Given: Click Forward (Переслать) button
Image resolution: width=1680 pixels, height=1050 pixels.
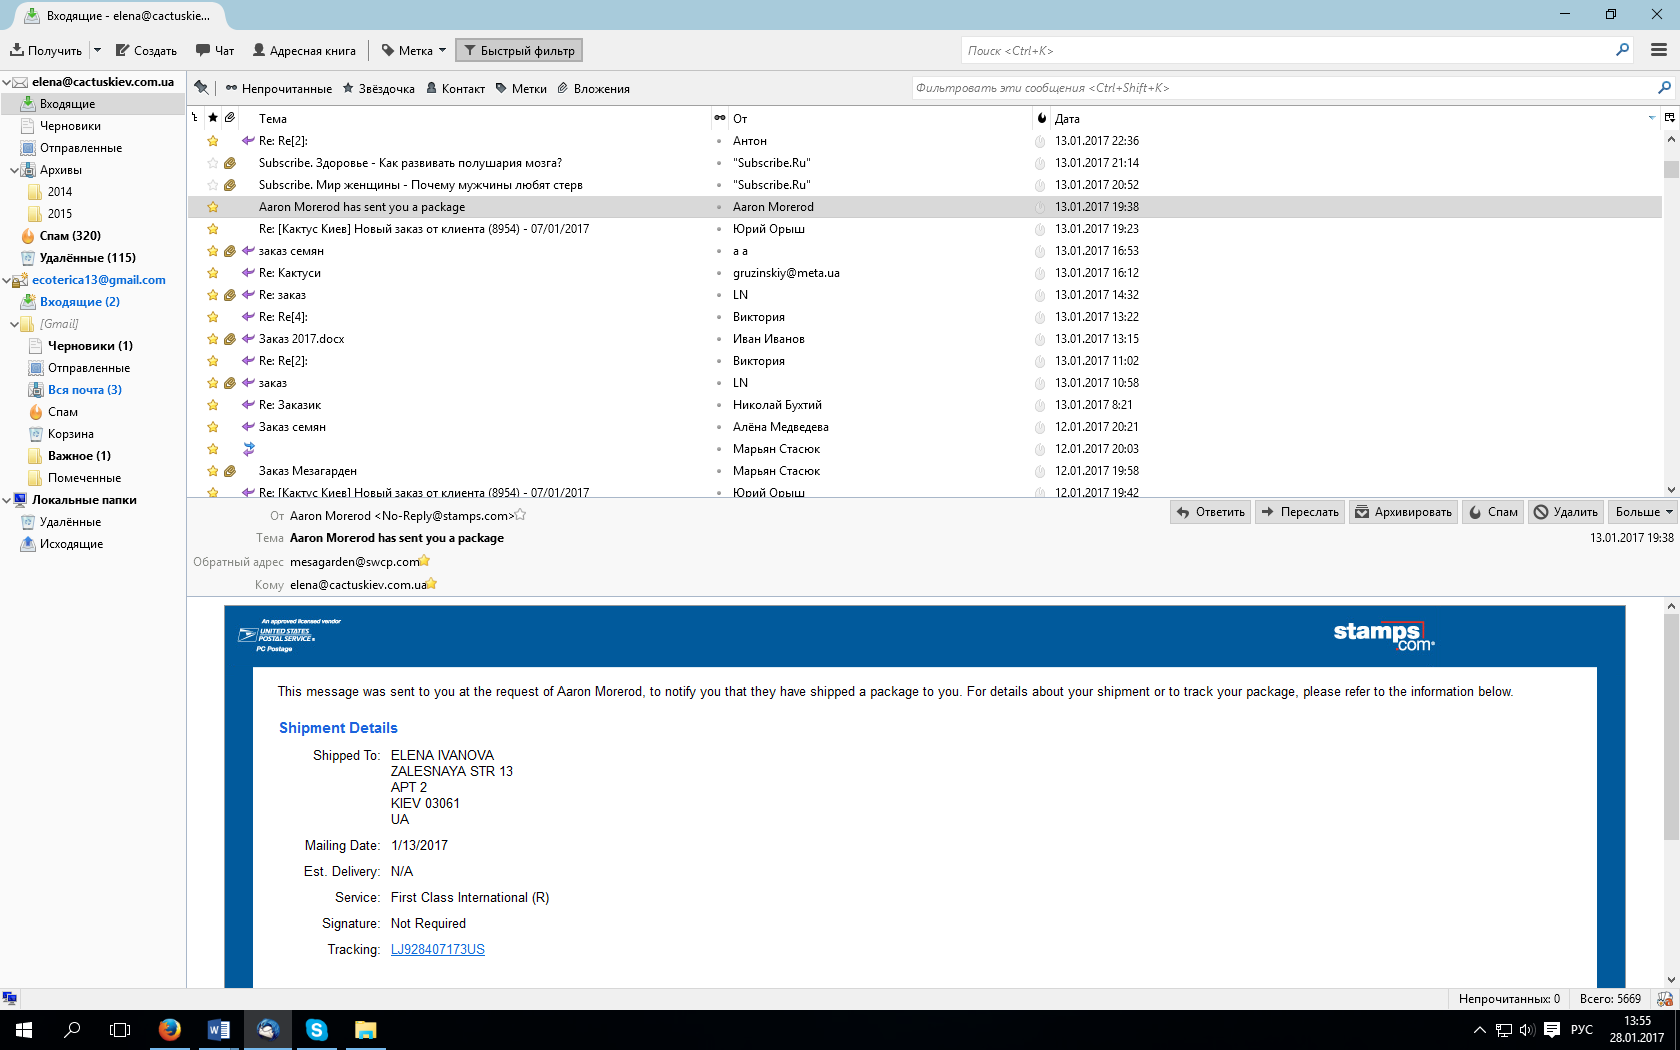Looking at the screenshot, I should point(1300,512).
